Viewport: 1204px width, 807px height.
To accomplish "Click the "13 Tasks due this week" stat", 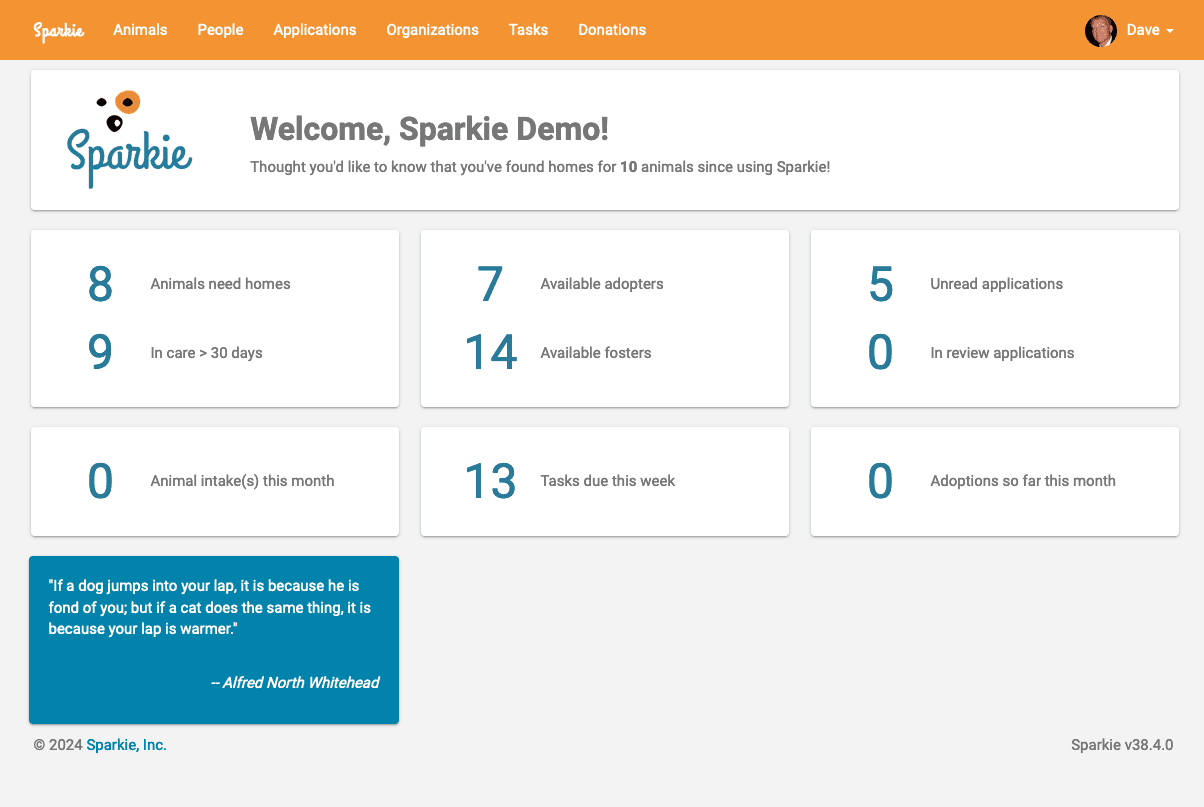I will click(570, 481).
